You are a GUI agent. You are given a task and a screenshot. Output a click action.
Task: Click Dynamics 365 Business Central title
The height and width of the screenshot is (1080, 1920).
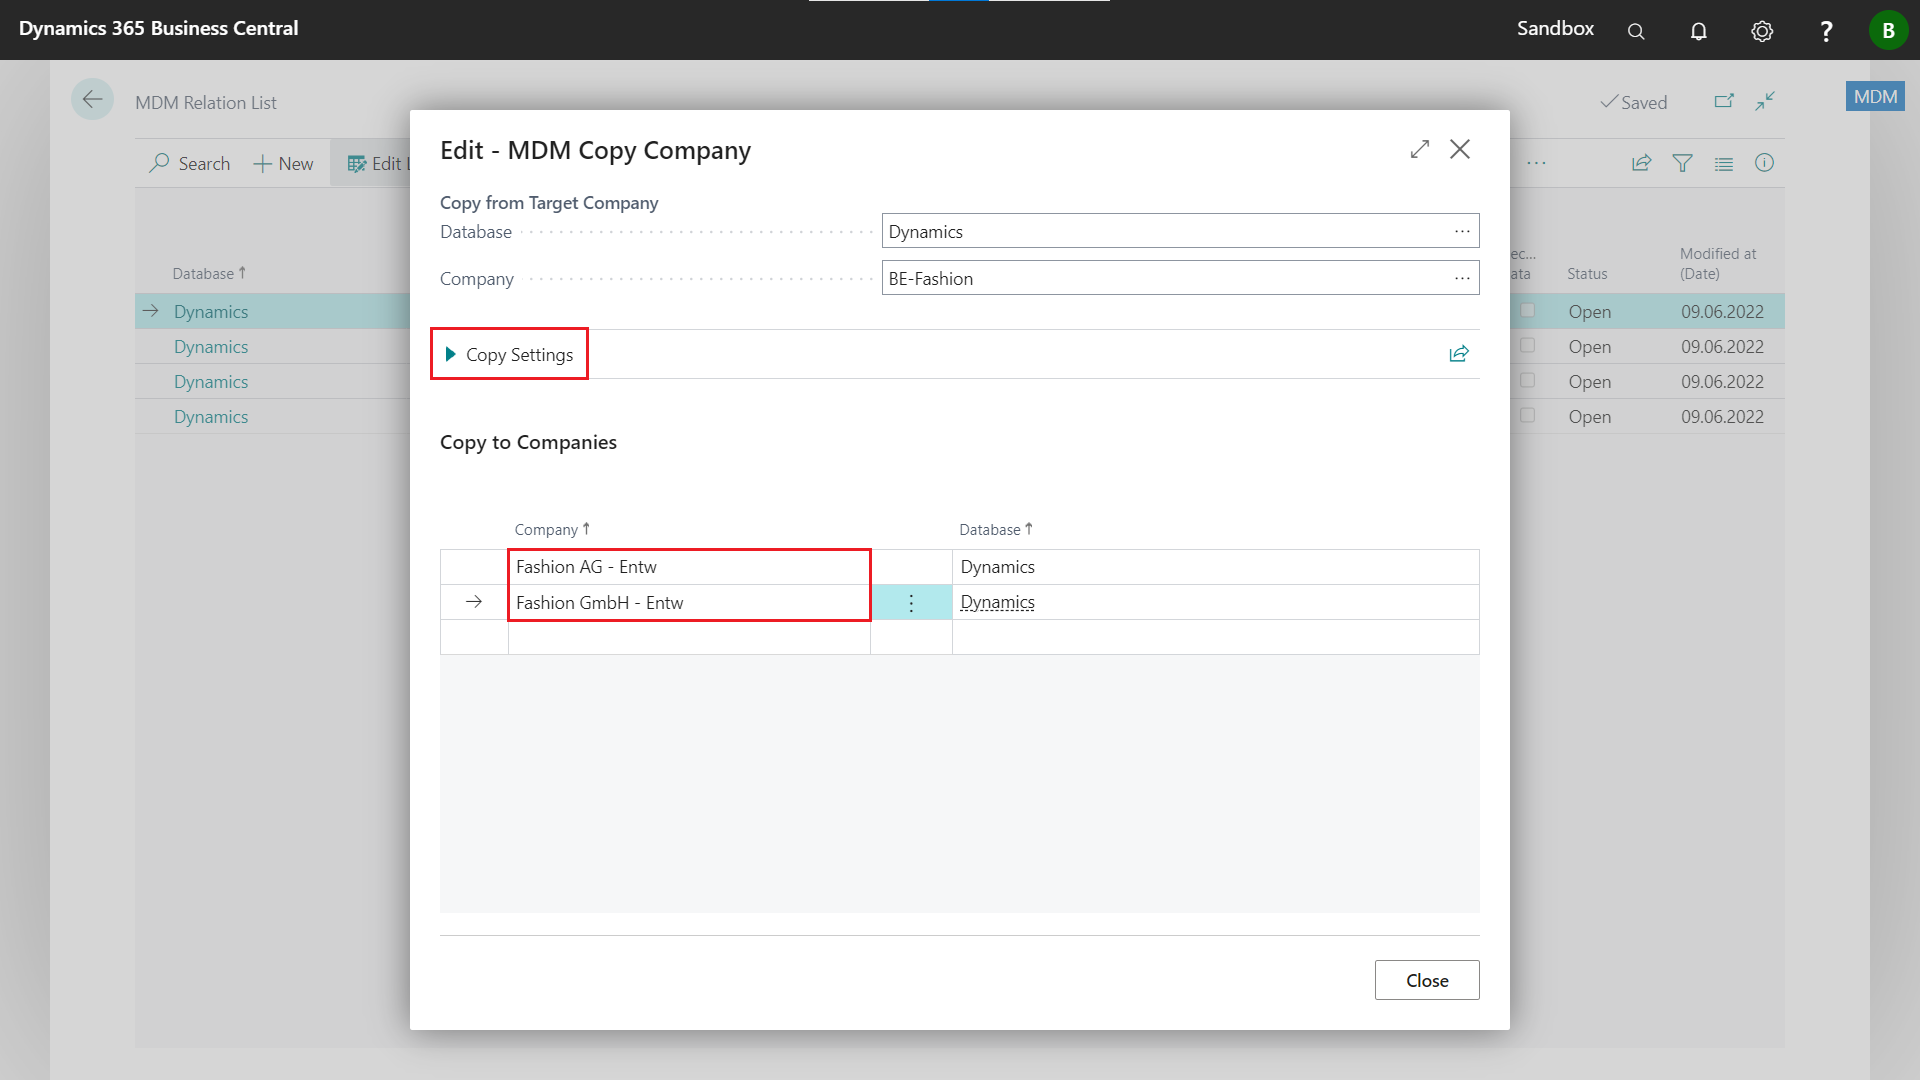tap(158, 28)
